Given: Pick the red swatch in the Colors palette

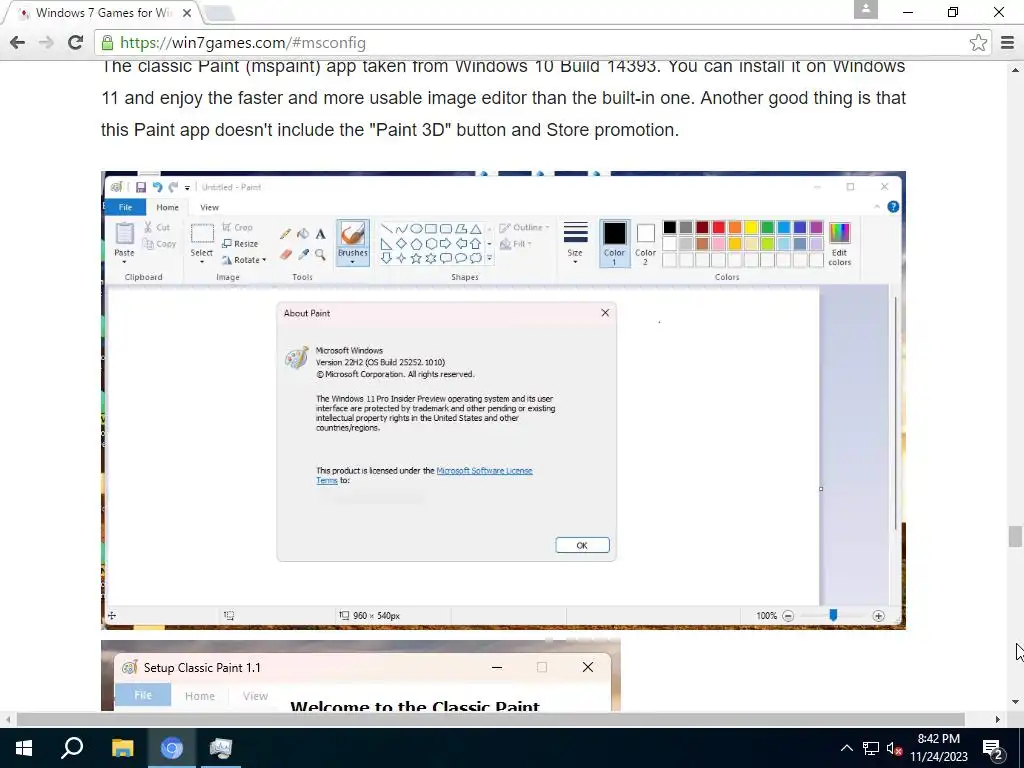Looking at the screenshot, I should click(x=718, y=227).
